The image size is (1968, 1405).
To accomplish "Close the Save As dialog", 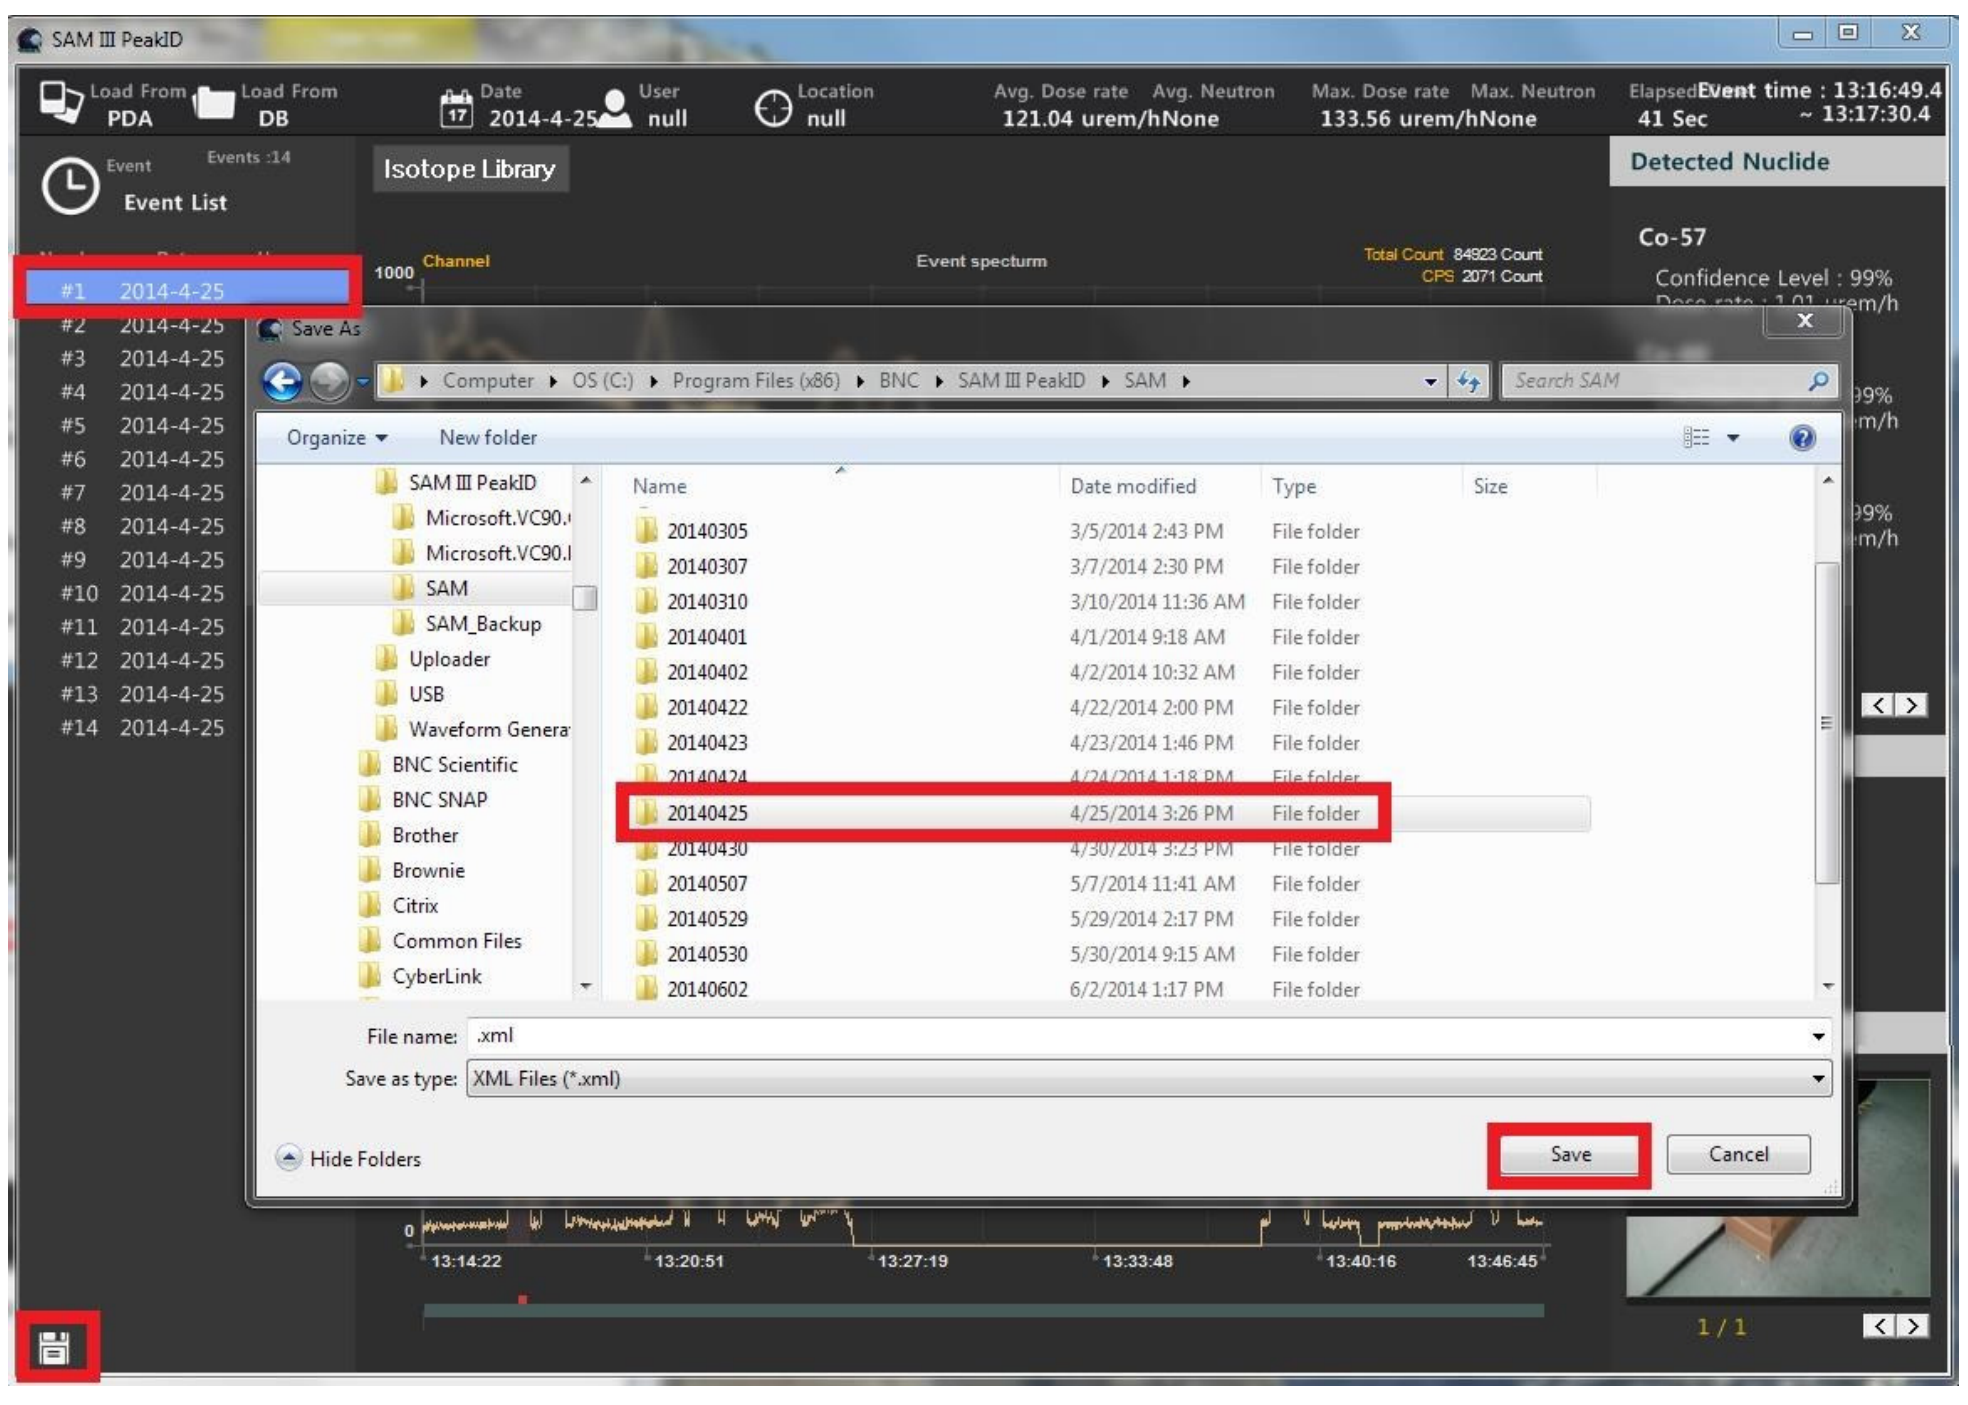I will (1805, 321).
